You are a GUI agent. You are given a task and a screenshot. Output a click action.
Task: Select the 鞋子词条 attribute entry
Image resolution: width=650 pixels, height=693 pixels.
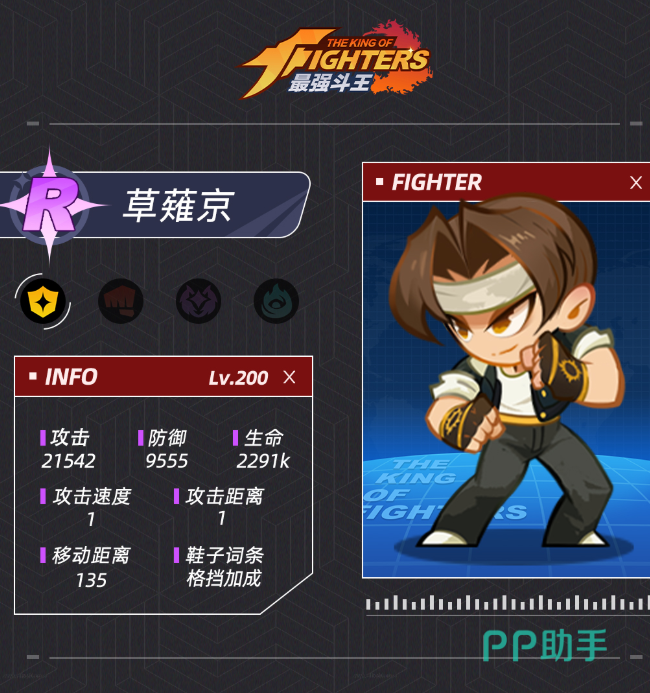tap(219, 567)
